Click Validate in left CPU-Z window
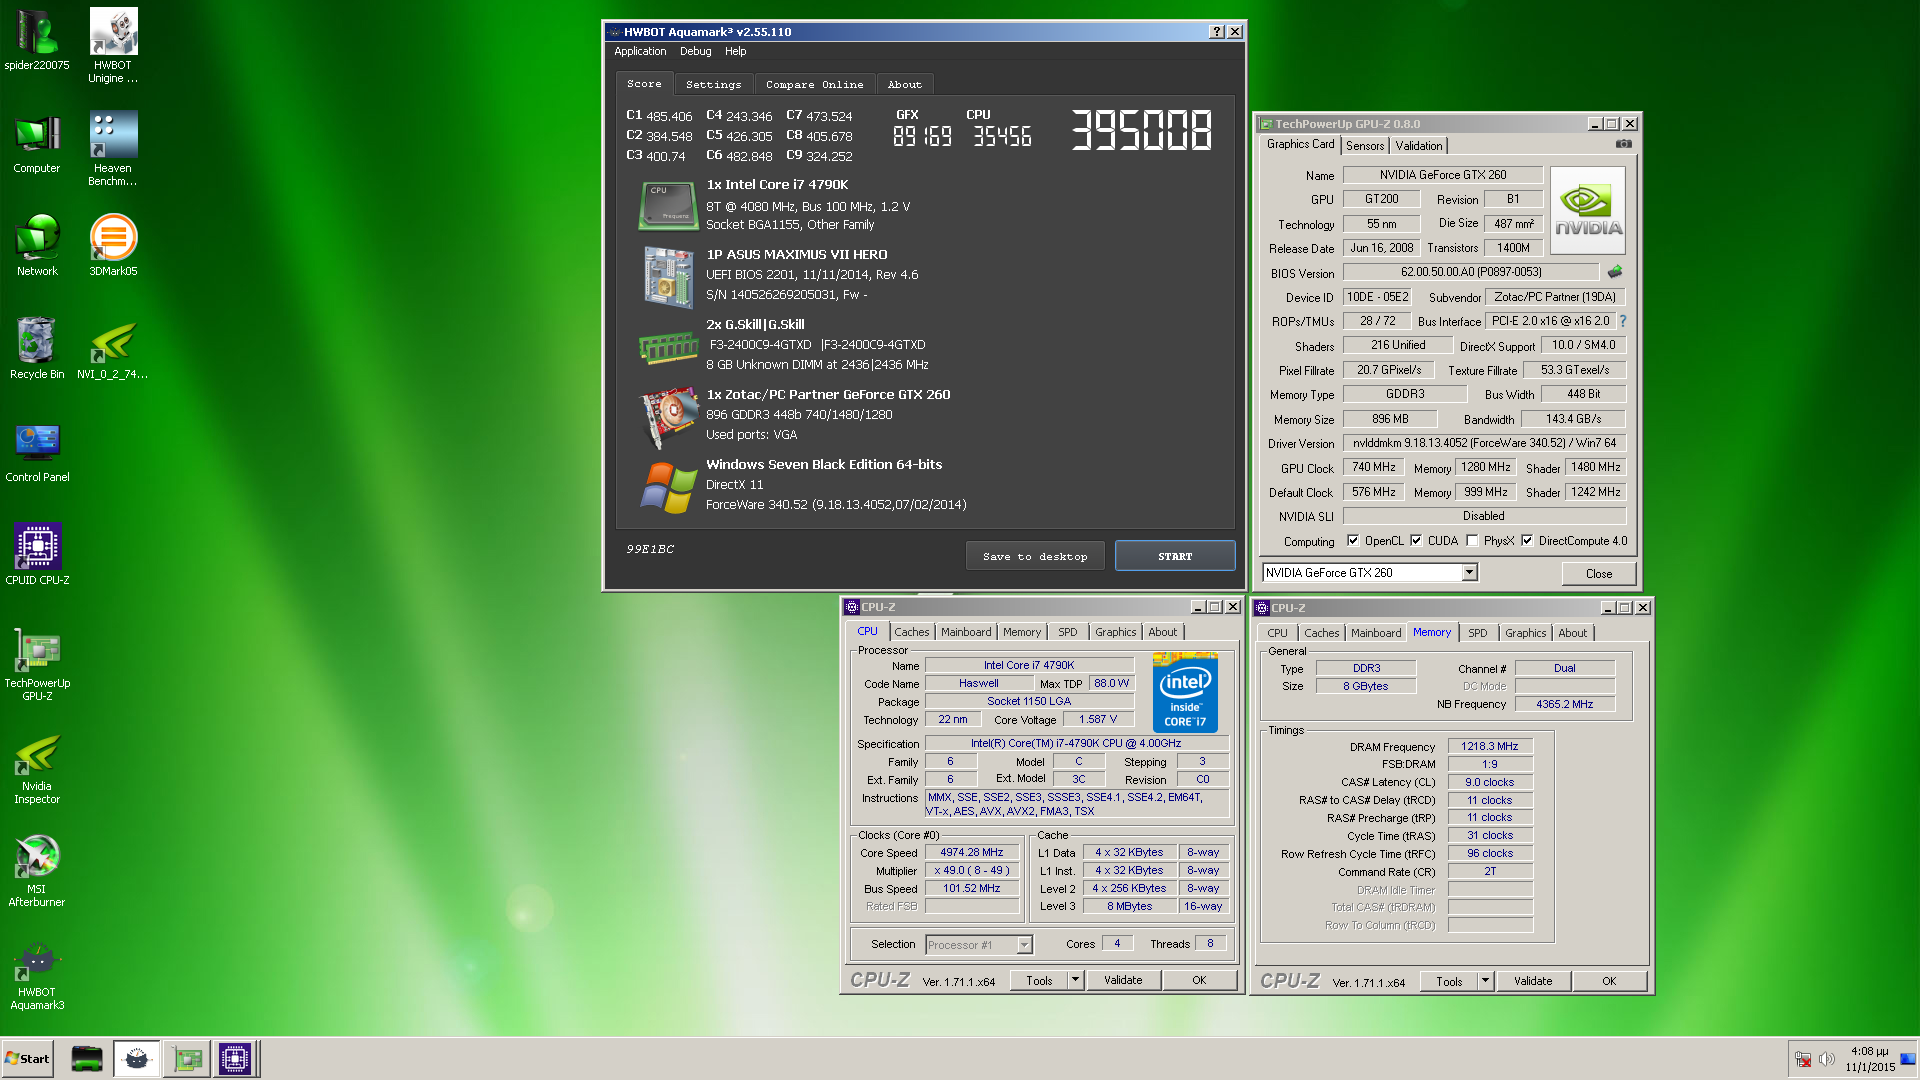Screen dimensions: 1920x1080 click(x=1123, y=980)
